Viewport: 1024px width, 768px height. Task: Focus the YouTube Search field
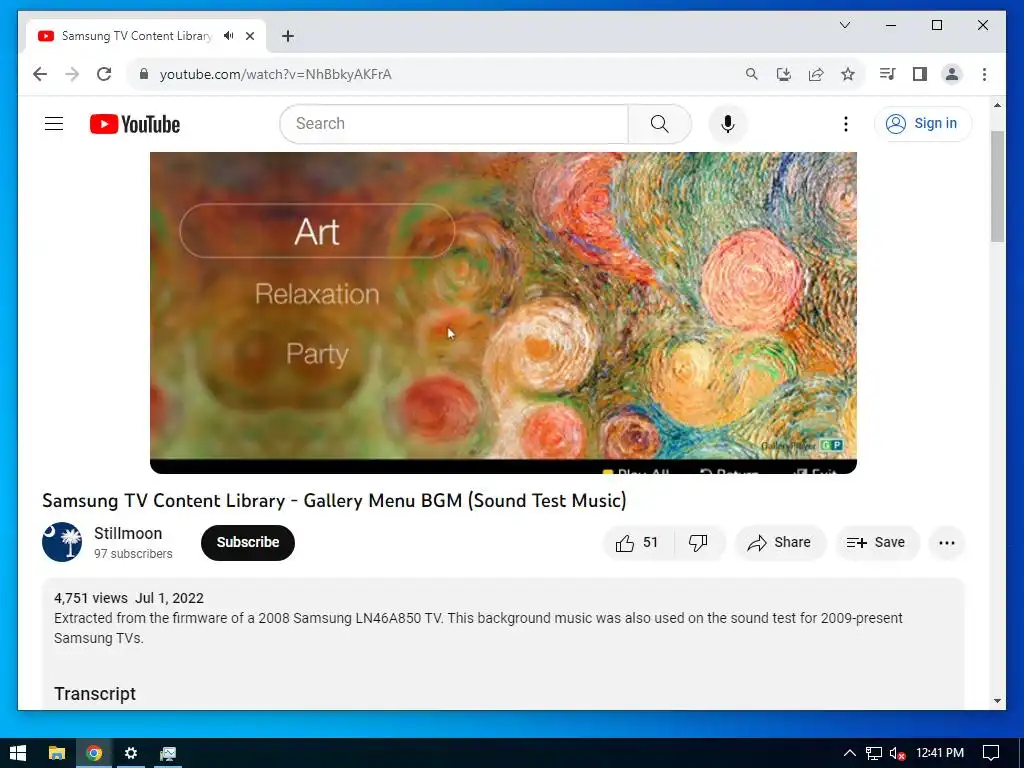[x=454, y=123]
